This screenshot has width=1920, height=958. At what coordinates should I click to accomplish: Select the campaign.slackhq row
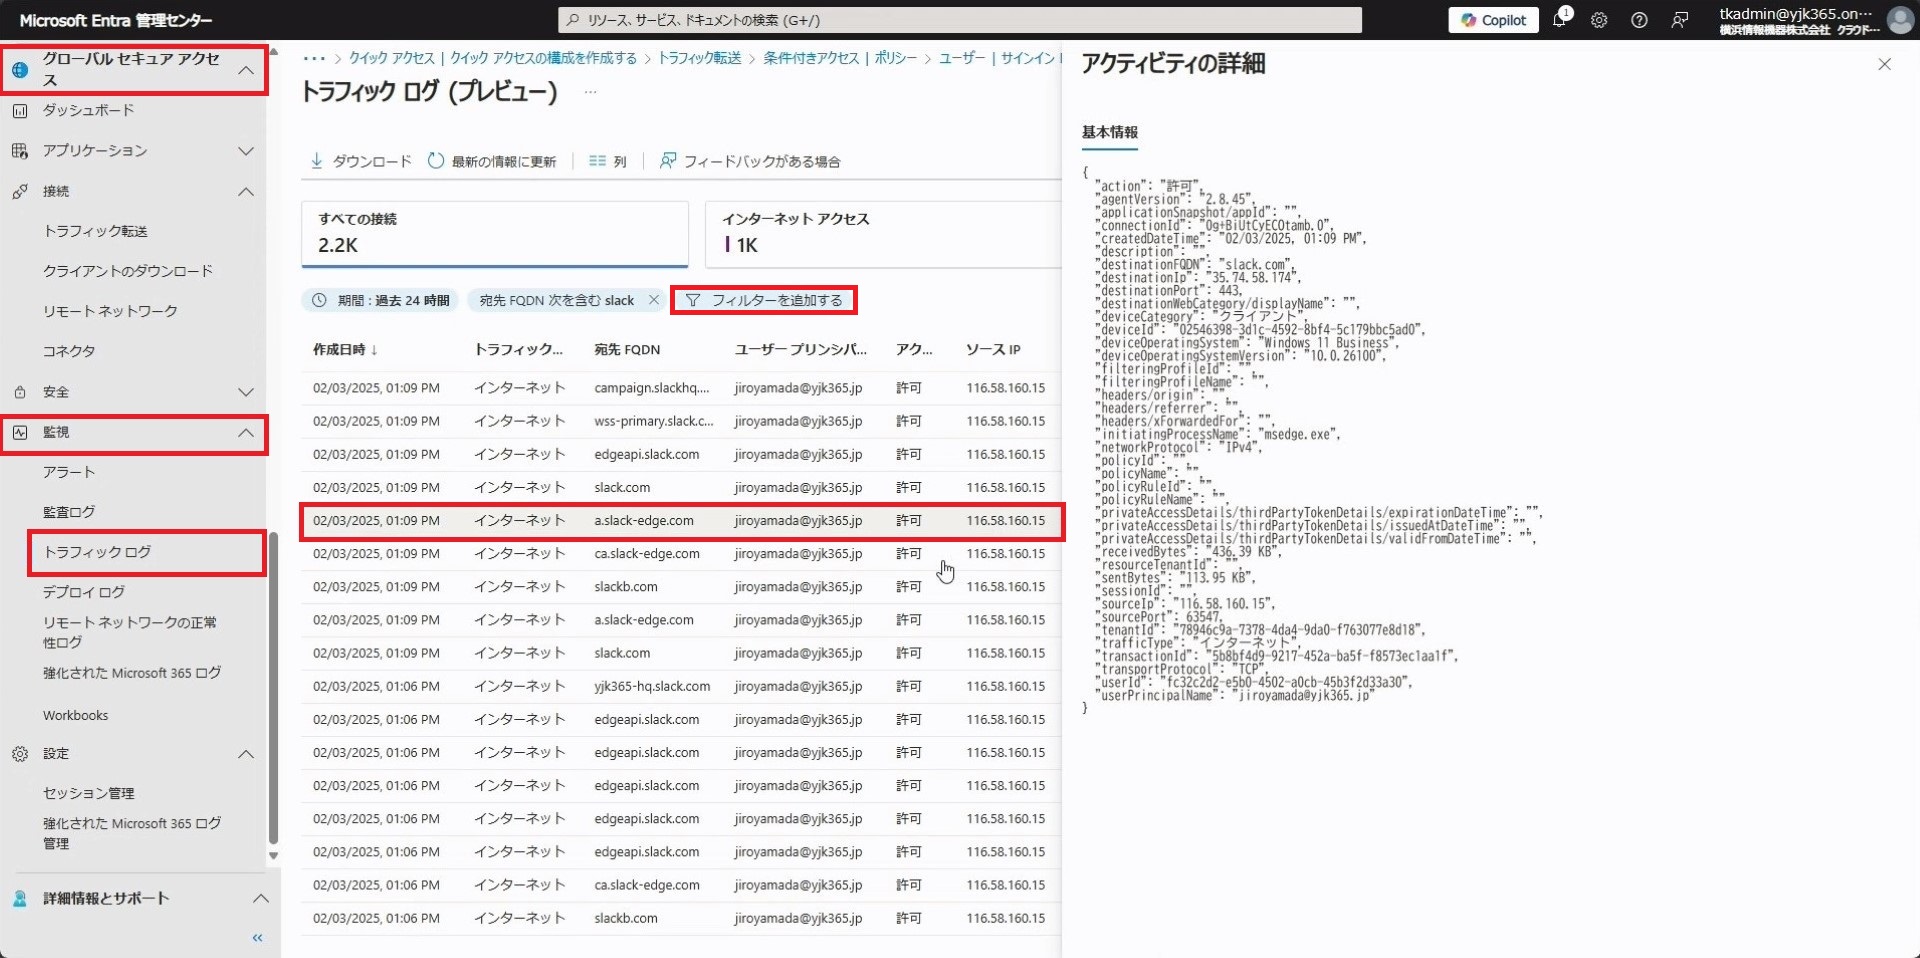[681, 388]
